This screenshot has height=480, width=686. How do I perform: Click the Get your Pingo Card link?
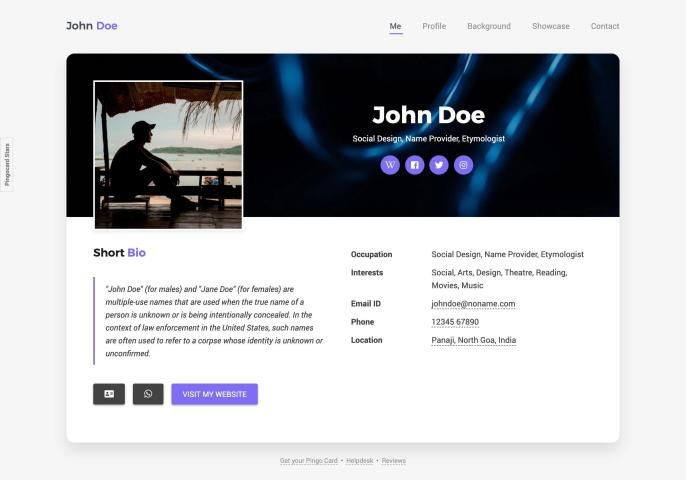[307, 461]
